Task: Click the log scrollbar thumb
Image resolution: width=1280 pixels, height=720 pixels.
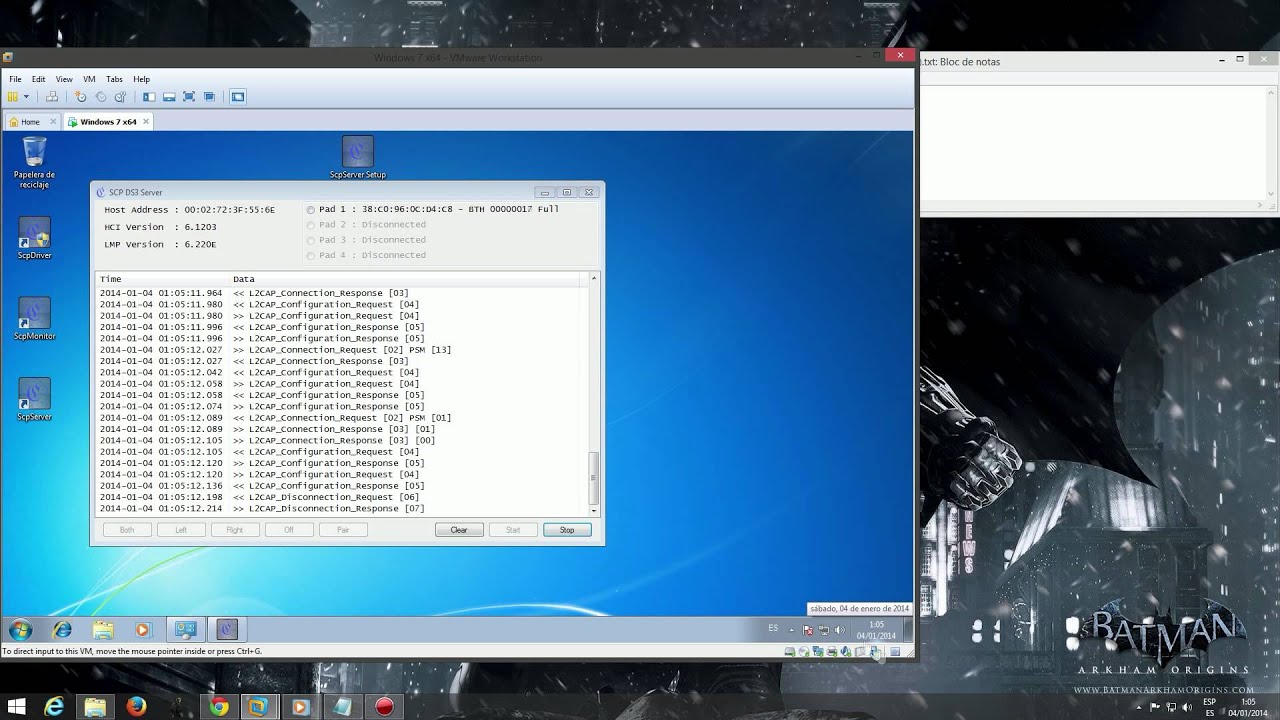Action: tap(594, 478)
